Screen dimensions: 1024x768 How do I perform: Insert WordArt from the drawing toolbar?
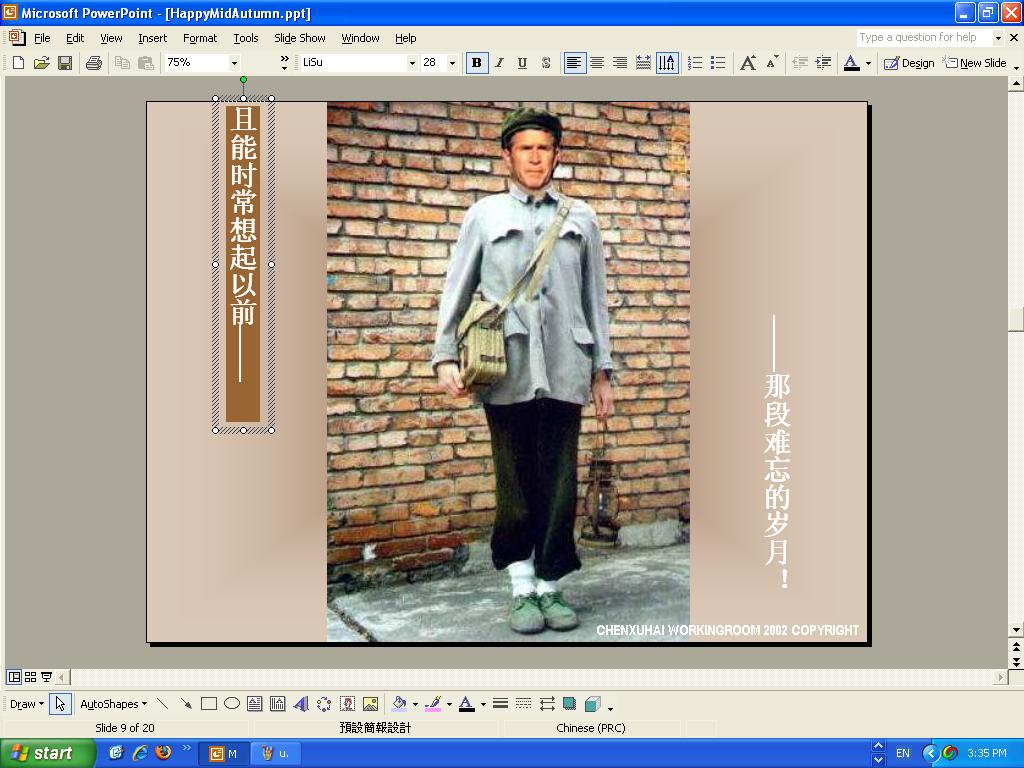(301, 704)
